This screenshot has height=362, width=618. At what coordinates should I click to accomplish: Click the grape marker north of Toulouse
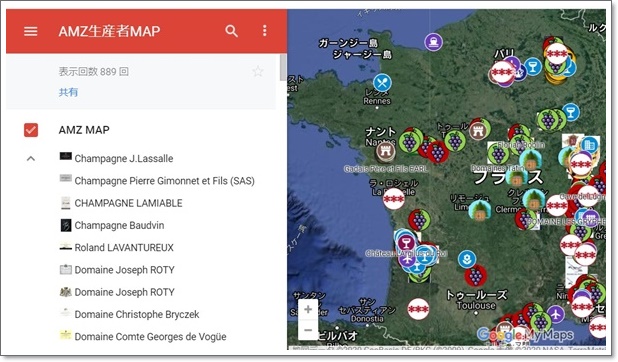pyautogui.click(x=476, y=275)
